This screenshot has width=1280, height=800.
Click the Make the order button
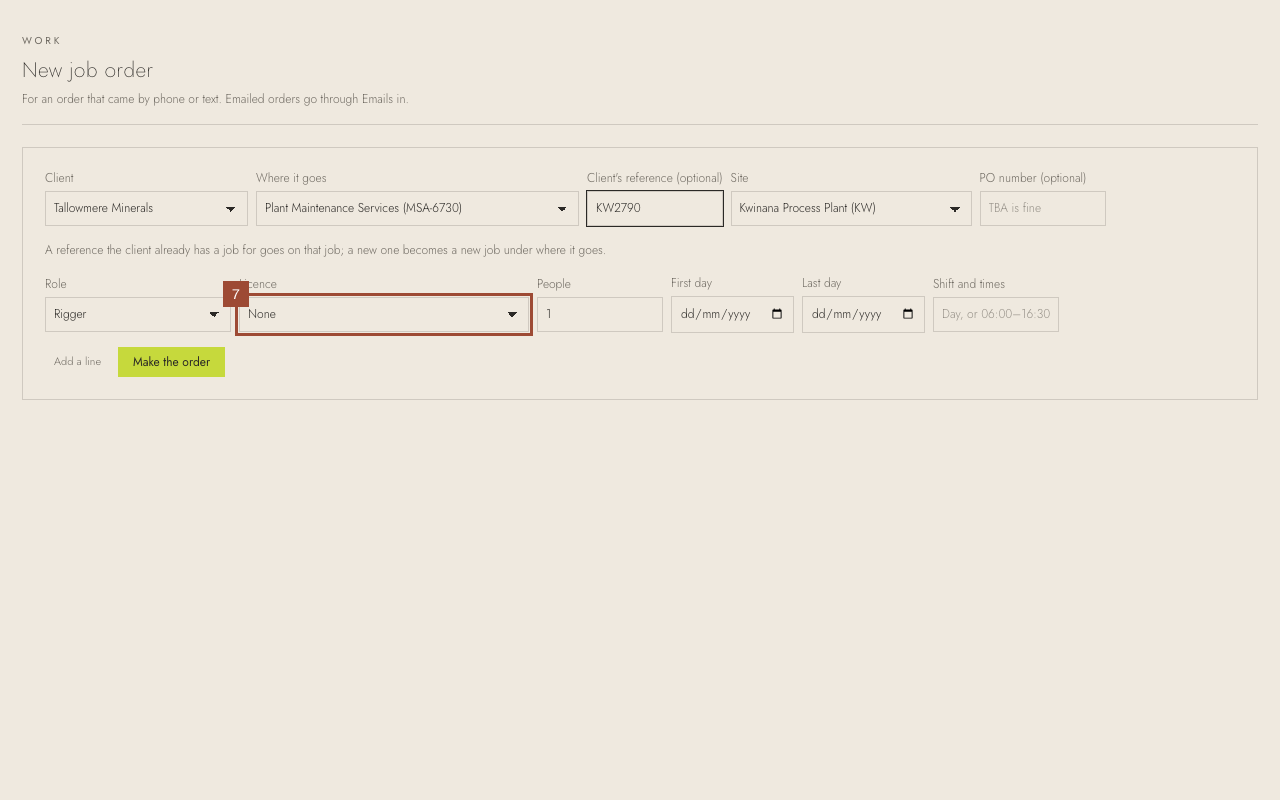coord(171,362)
